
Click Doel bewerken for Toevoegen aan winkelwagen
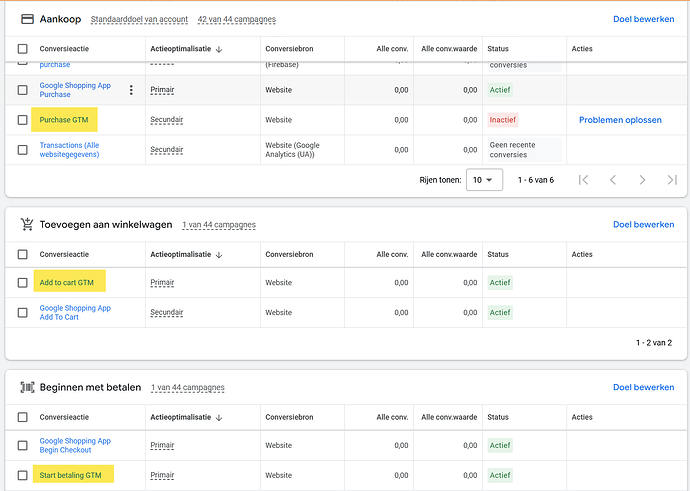pos(643,224)
